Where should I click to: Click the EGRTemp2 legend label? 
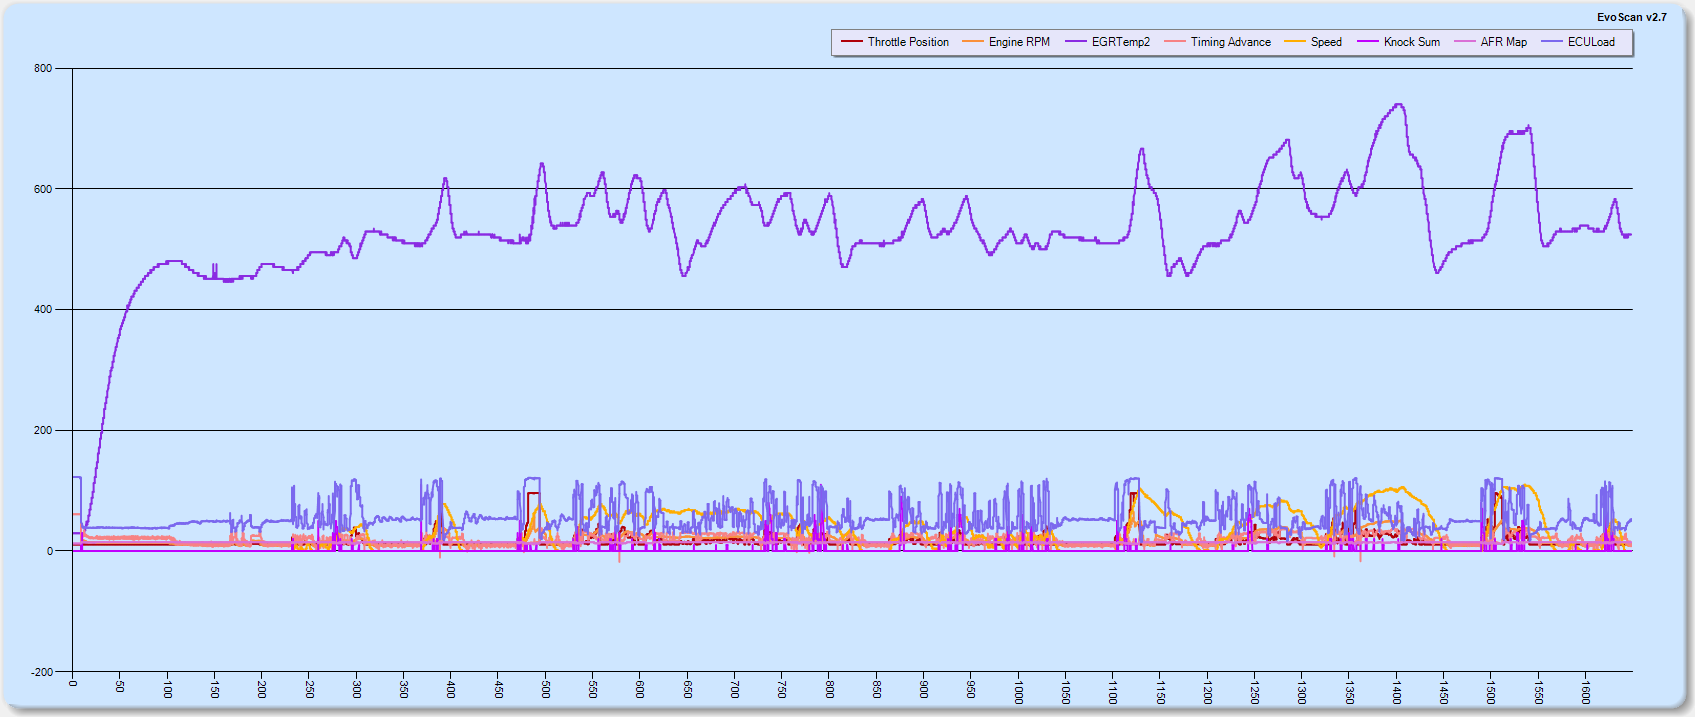pyautogui.click(x=1120, y=42)
